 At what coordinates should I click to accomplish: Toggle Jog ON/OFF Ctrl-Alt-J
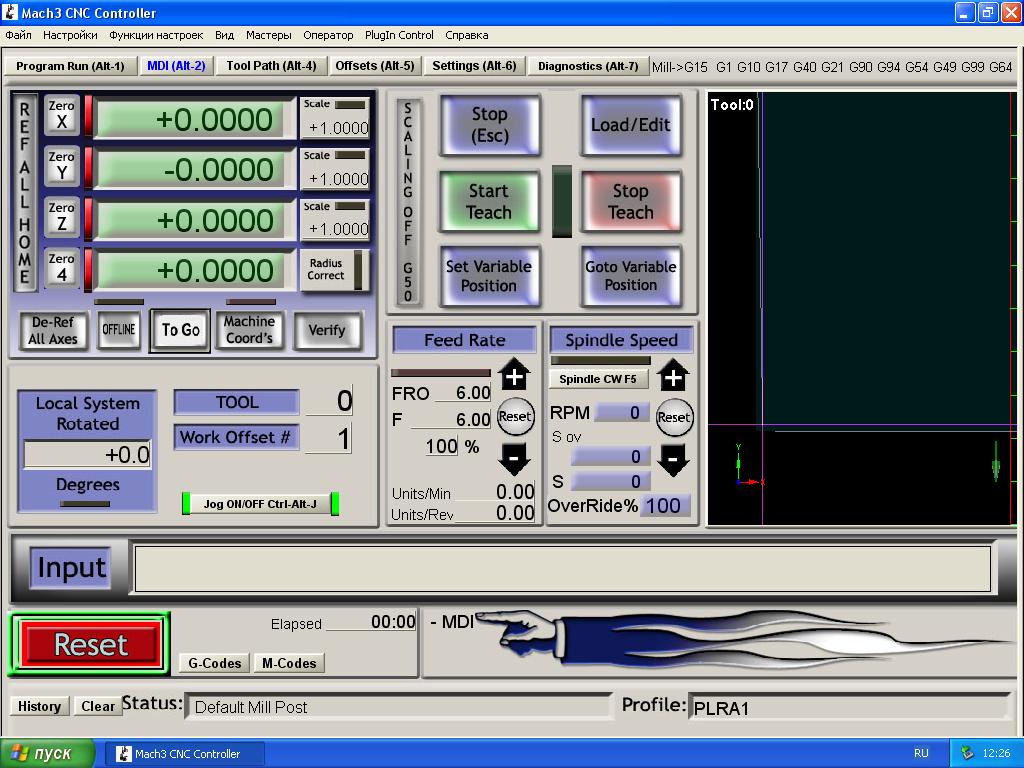[x=260, y=504]
